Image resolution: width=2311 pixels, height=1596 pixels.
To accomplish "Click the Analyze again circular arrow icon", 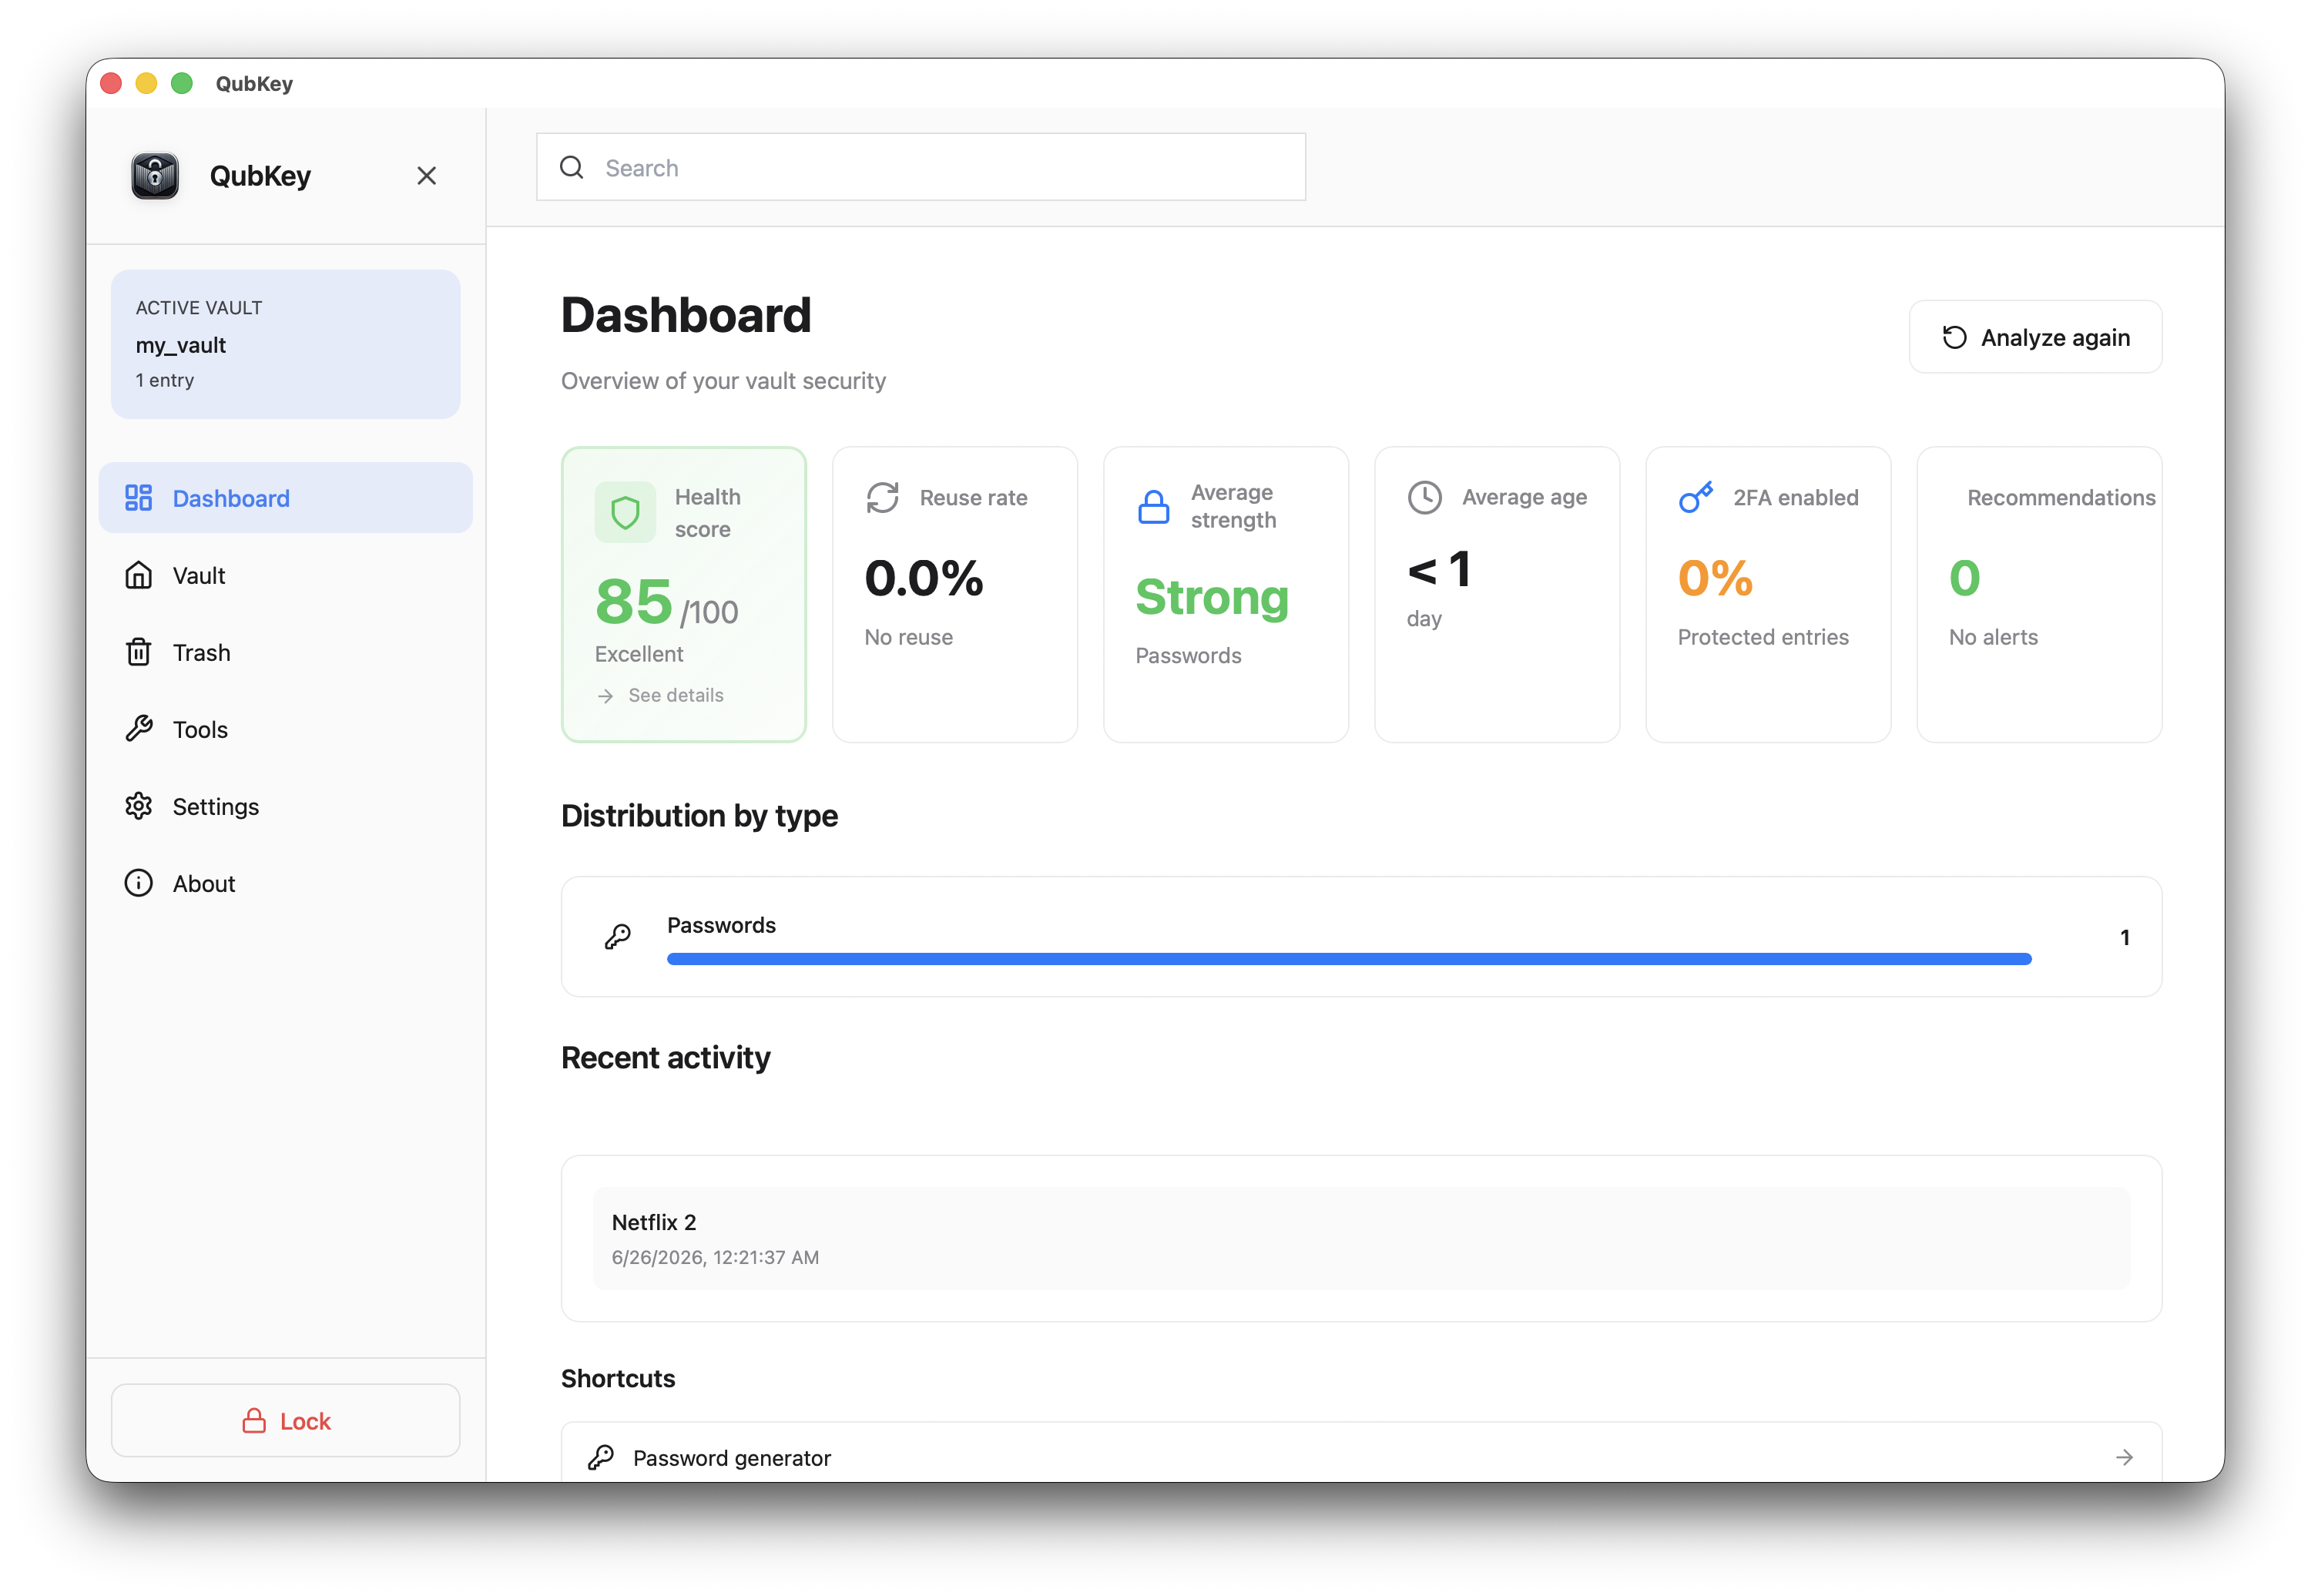I will pyautogui.click(x=1955, y=337).
